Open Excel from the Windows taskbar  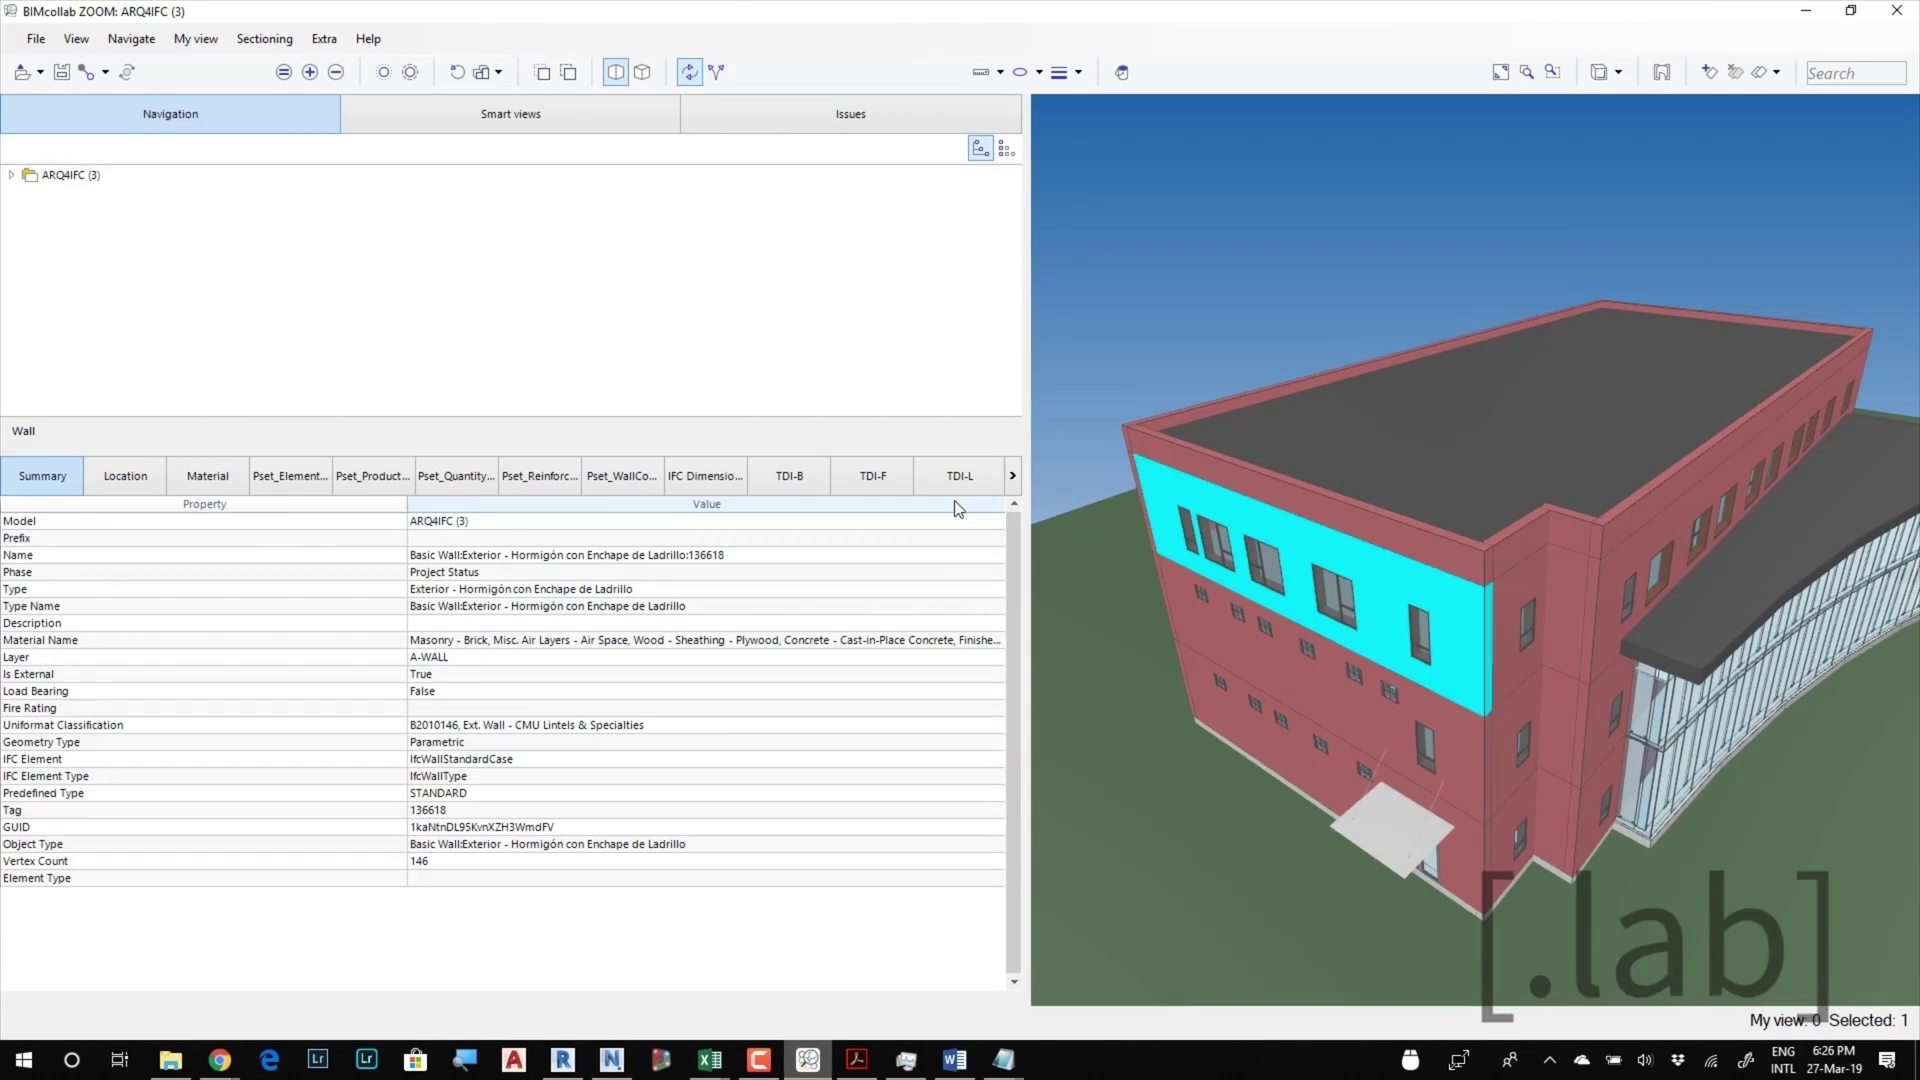[710, 1060]
